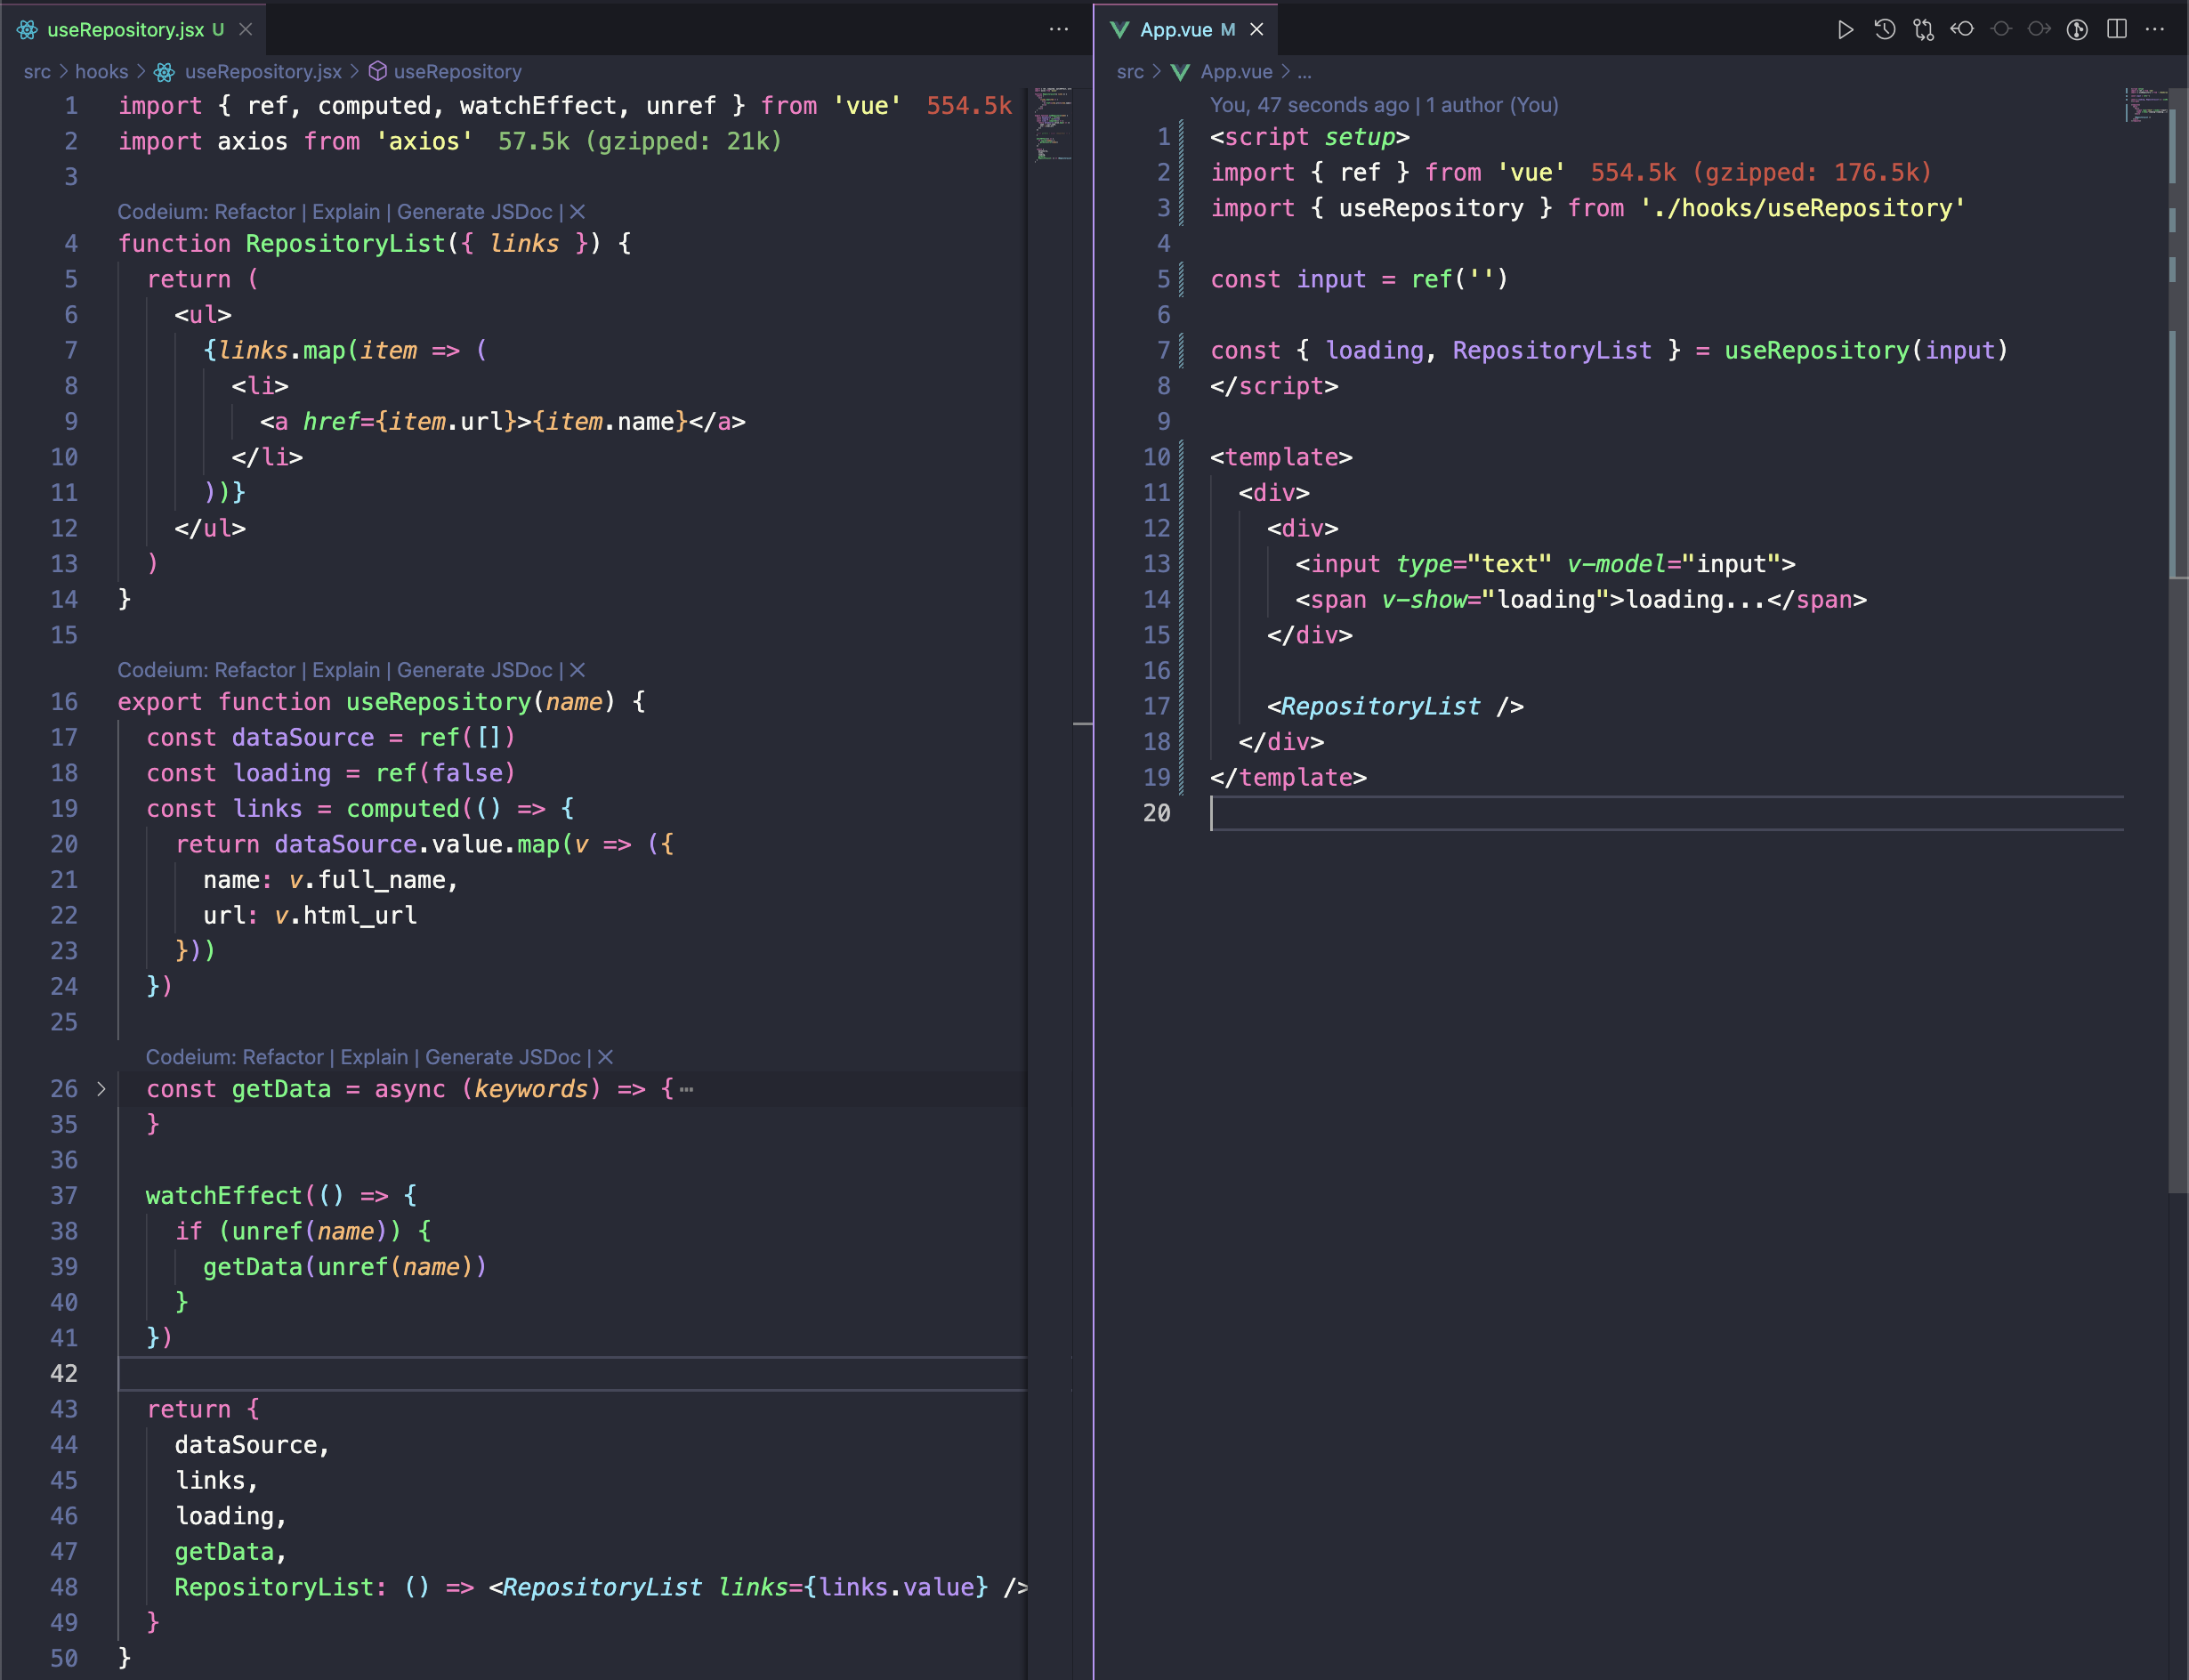Open more actions ellipsis for App.vue editor
This screenshot has height=1680, width=2189.
2155,30
